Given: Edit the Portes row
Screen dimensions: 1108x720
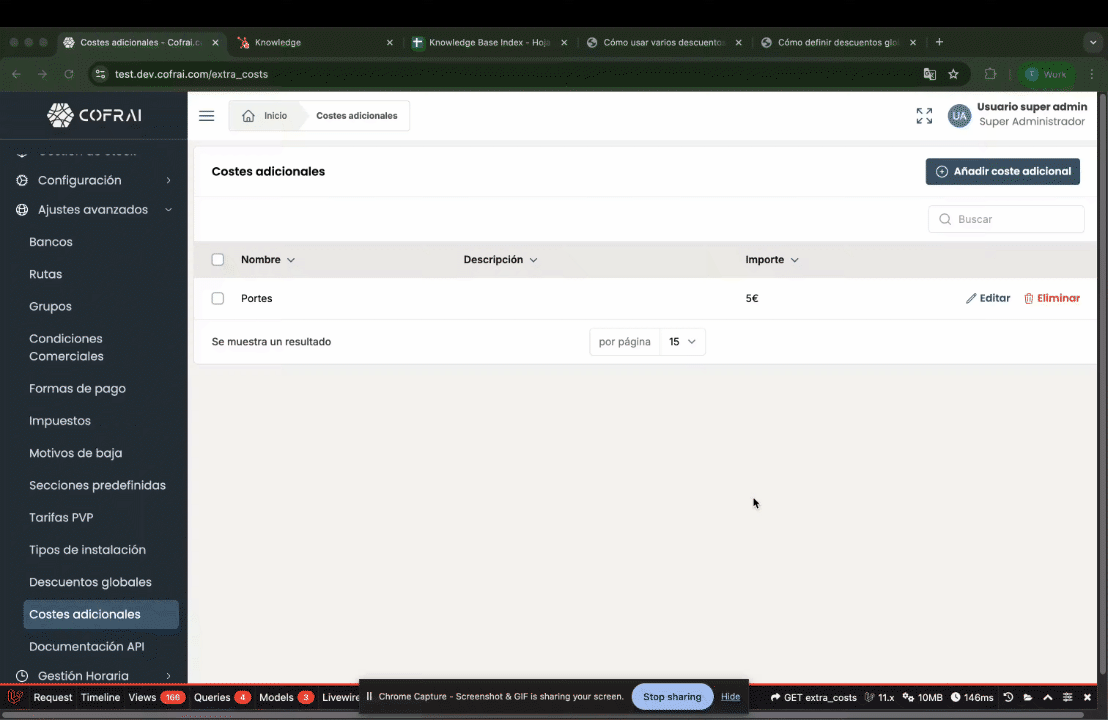Looking at the screenshot, I should coord(987,298).
